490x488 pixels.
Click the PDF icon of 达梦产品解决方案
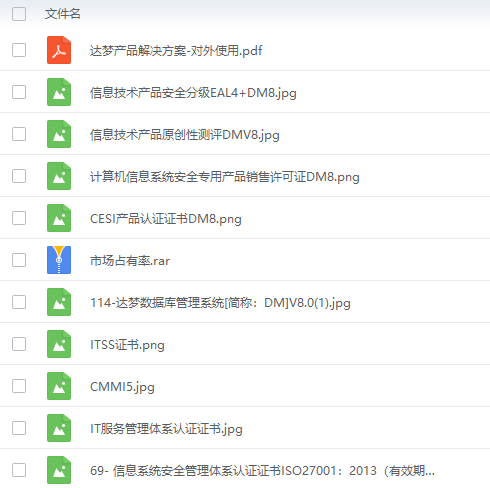pyautogui.click(x=59, y=50)
